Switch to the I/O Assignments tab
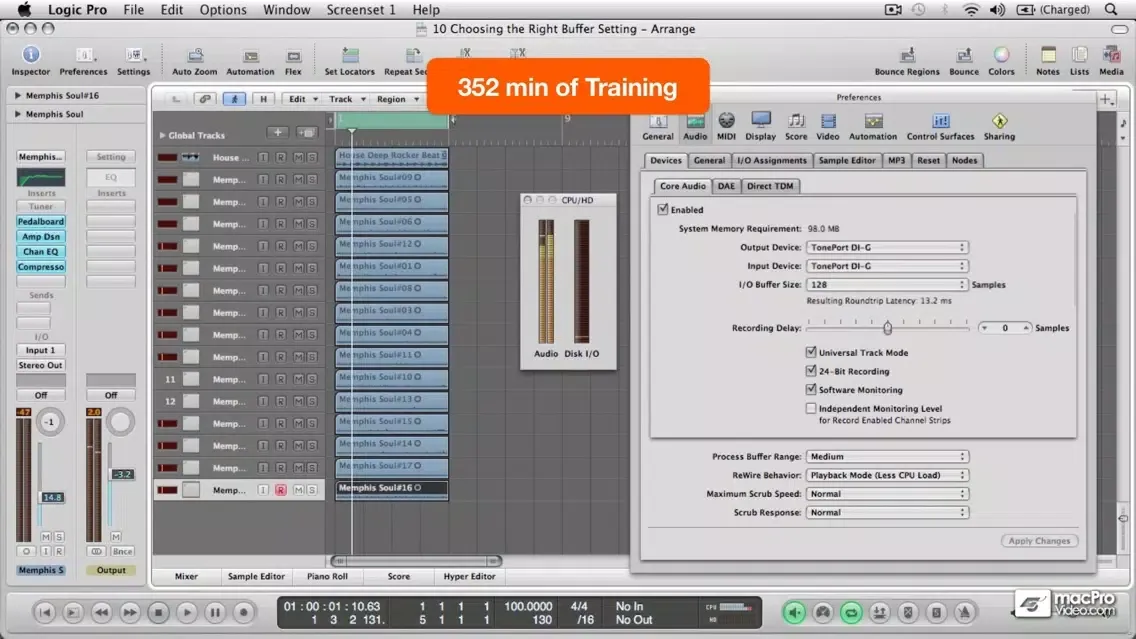Viewport: 1136px width, 639px height. click(x=772, y=160)
